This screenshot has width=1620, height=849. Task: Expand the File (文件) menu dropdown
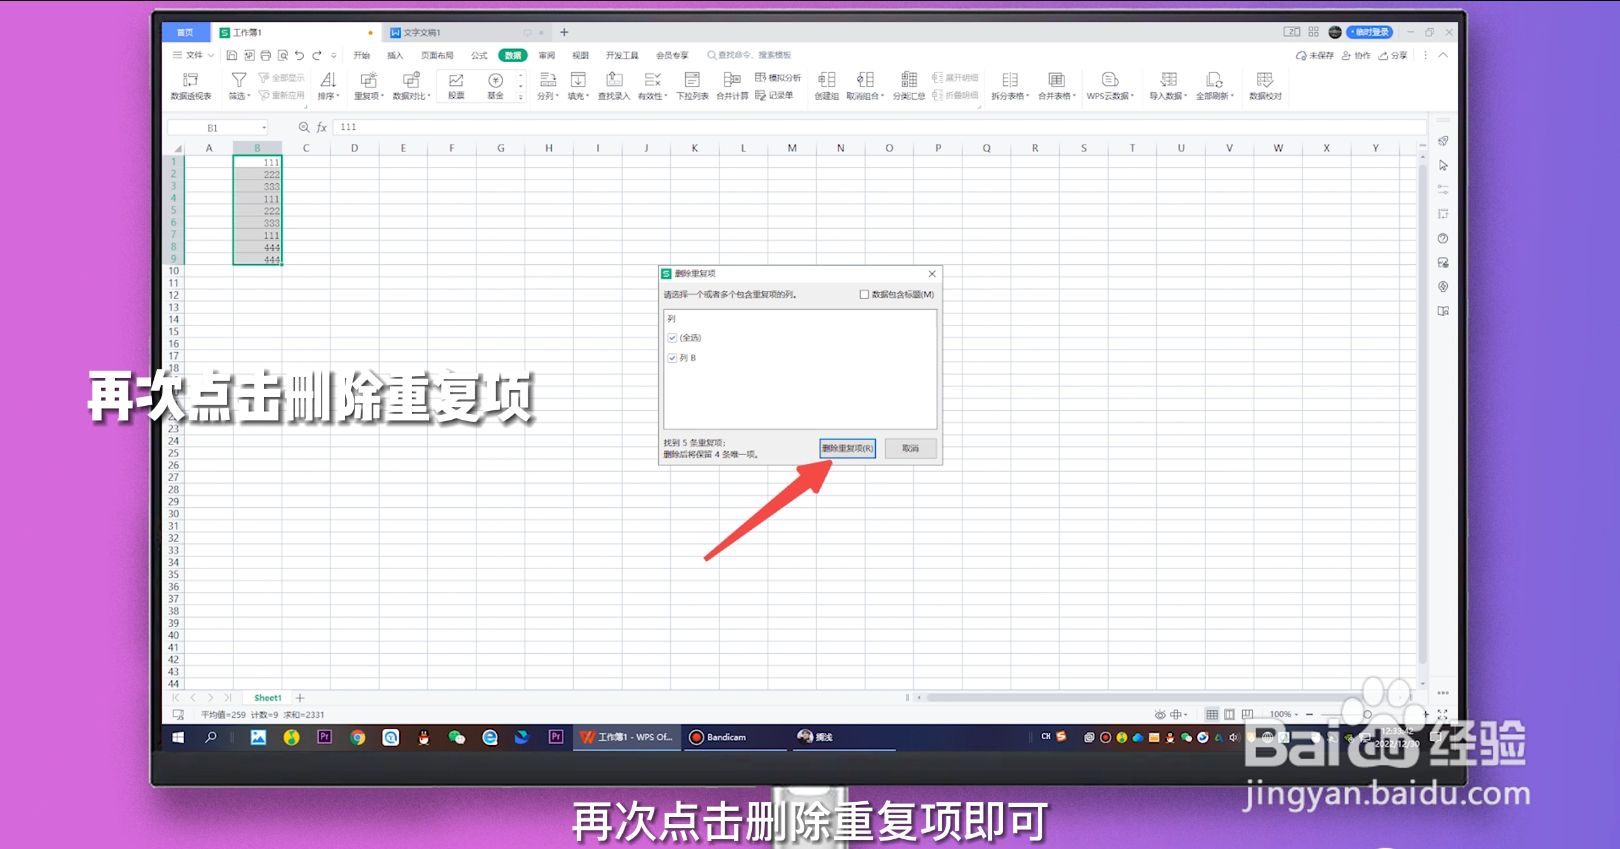(x=193, y=56)
